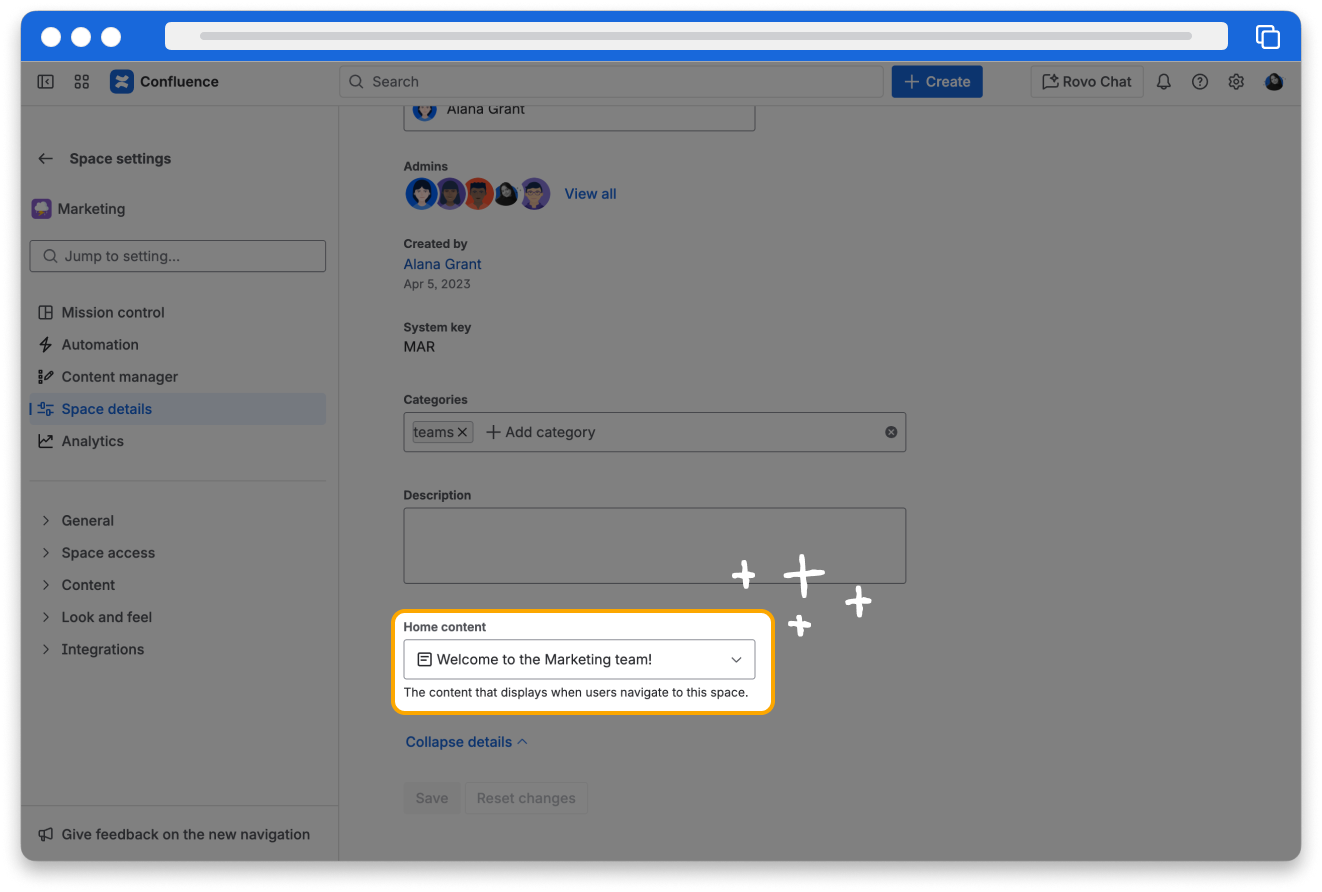The image size is (1322, 892).
Task: Open Mission control in sidebar
Action: point(112,313)
